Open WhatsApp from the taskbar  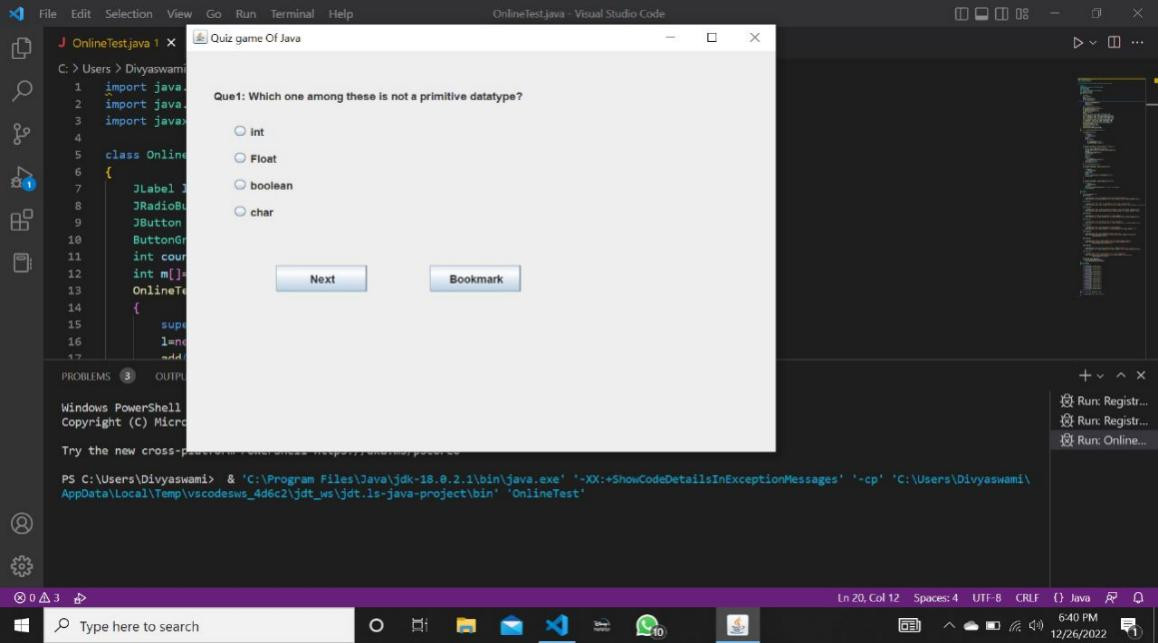pyautogui.click(x=648, y=625)
